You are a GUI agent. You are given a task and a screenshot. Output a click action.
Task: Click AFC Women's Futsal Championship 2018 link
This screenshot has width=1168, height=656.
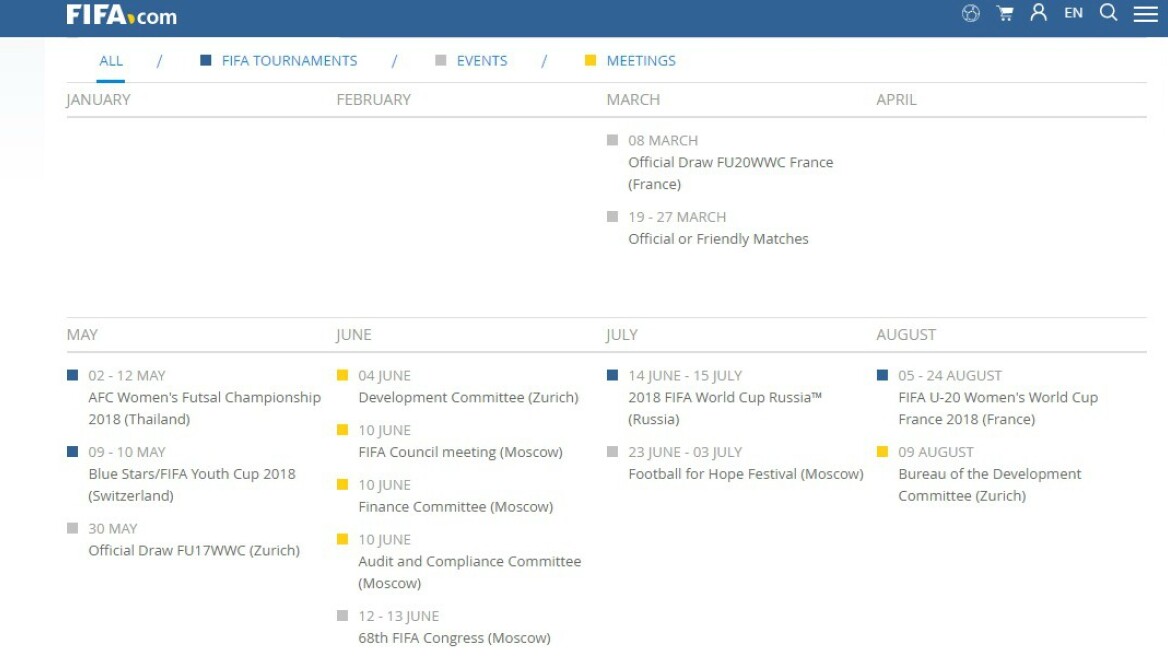click(204, 398)
